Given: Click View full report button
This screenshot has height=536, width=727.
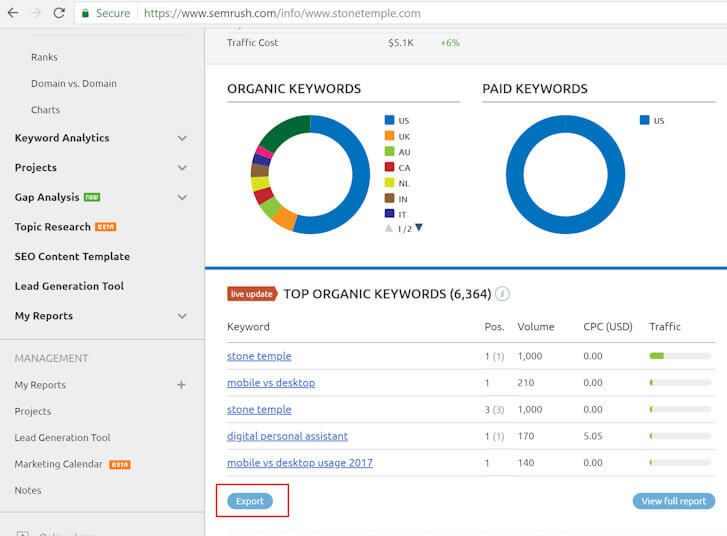Looking at the screenshot, I should 674,501.
